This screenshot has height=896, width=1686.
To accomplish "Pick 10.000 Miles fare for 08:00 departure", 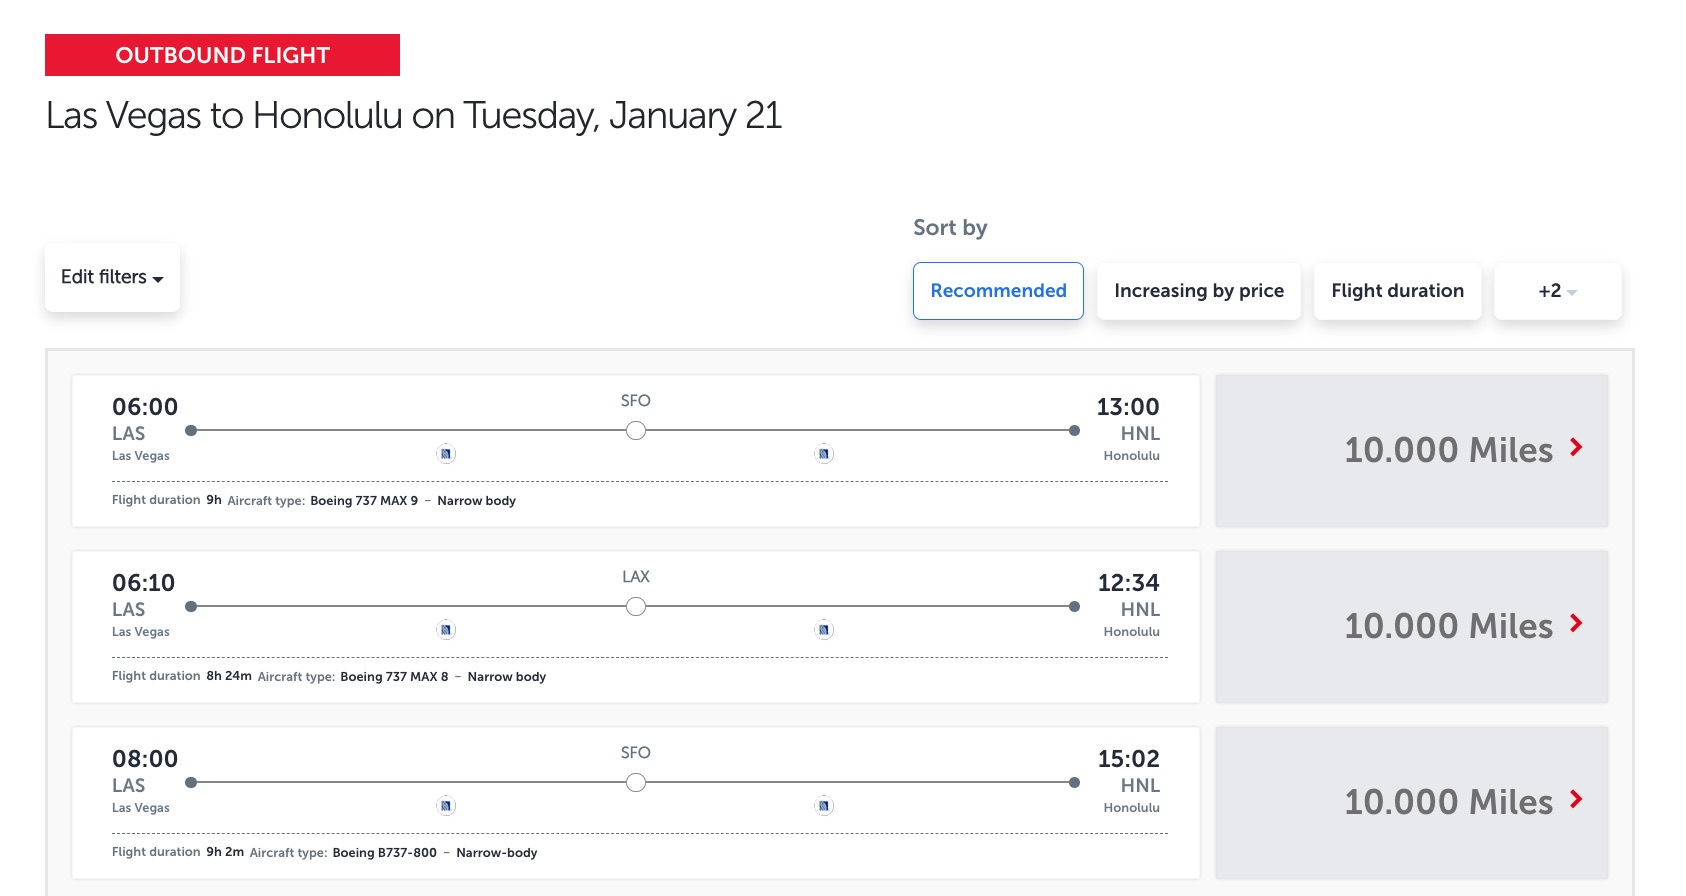I will [1411, 802].
